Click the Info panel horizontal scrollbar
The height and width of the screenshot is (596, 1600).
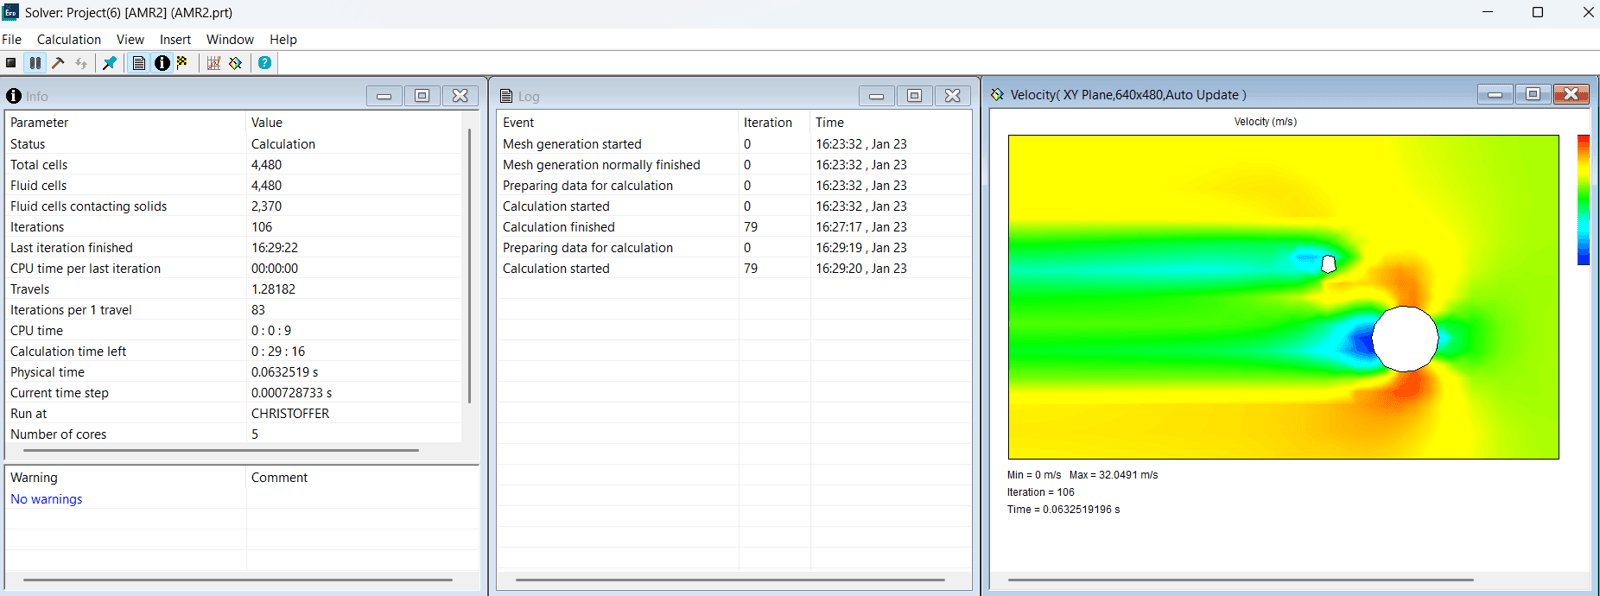(x=222, y=451)
